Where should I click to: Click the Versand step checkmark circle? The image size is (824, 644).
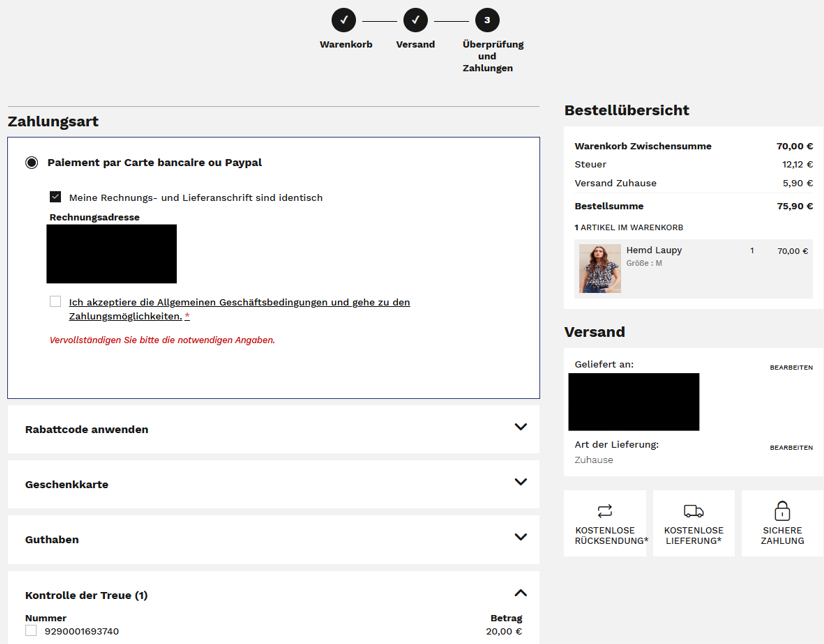pyautogui.click(x=415, y=19)
